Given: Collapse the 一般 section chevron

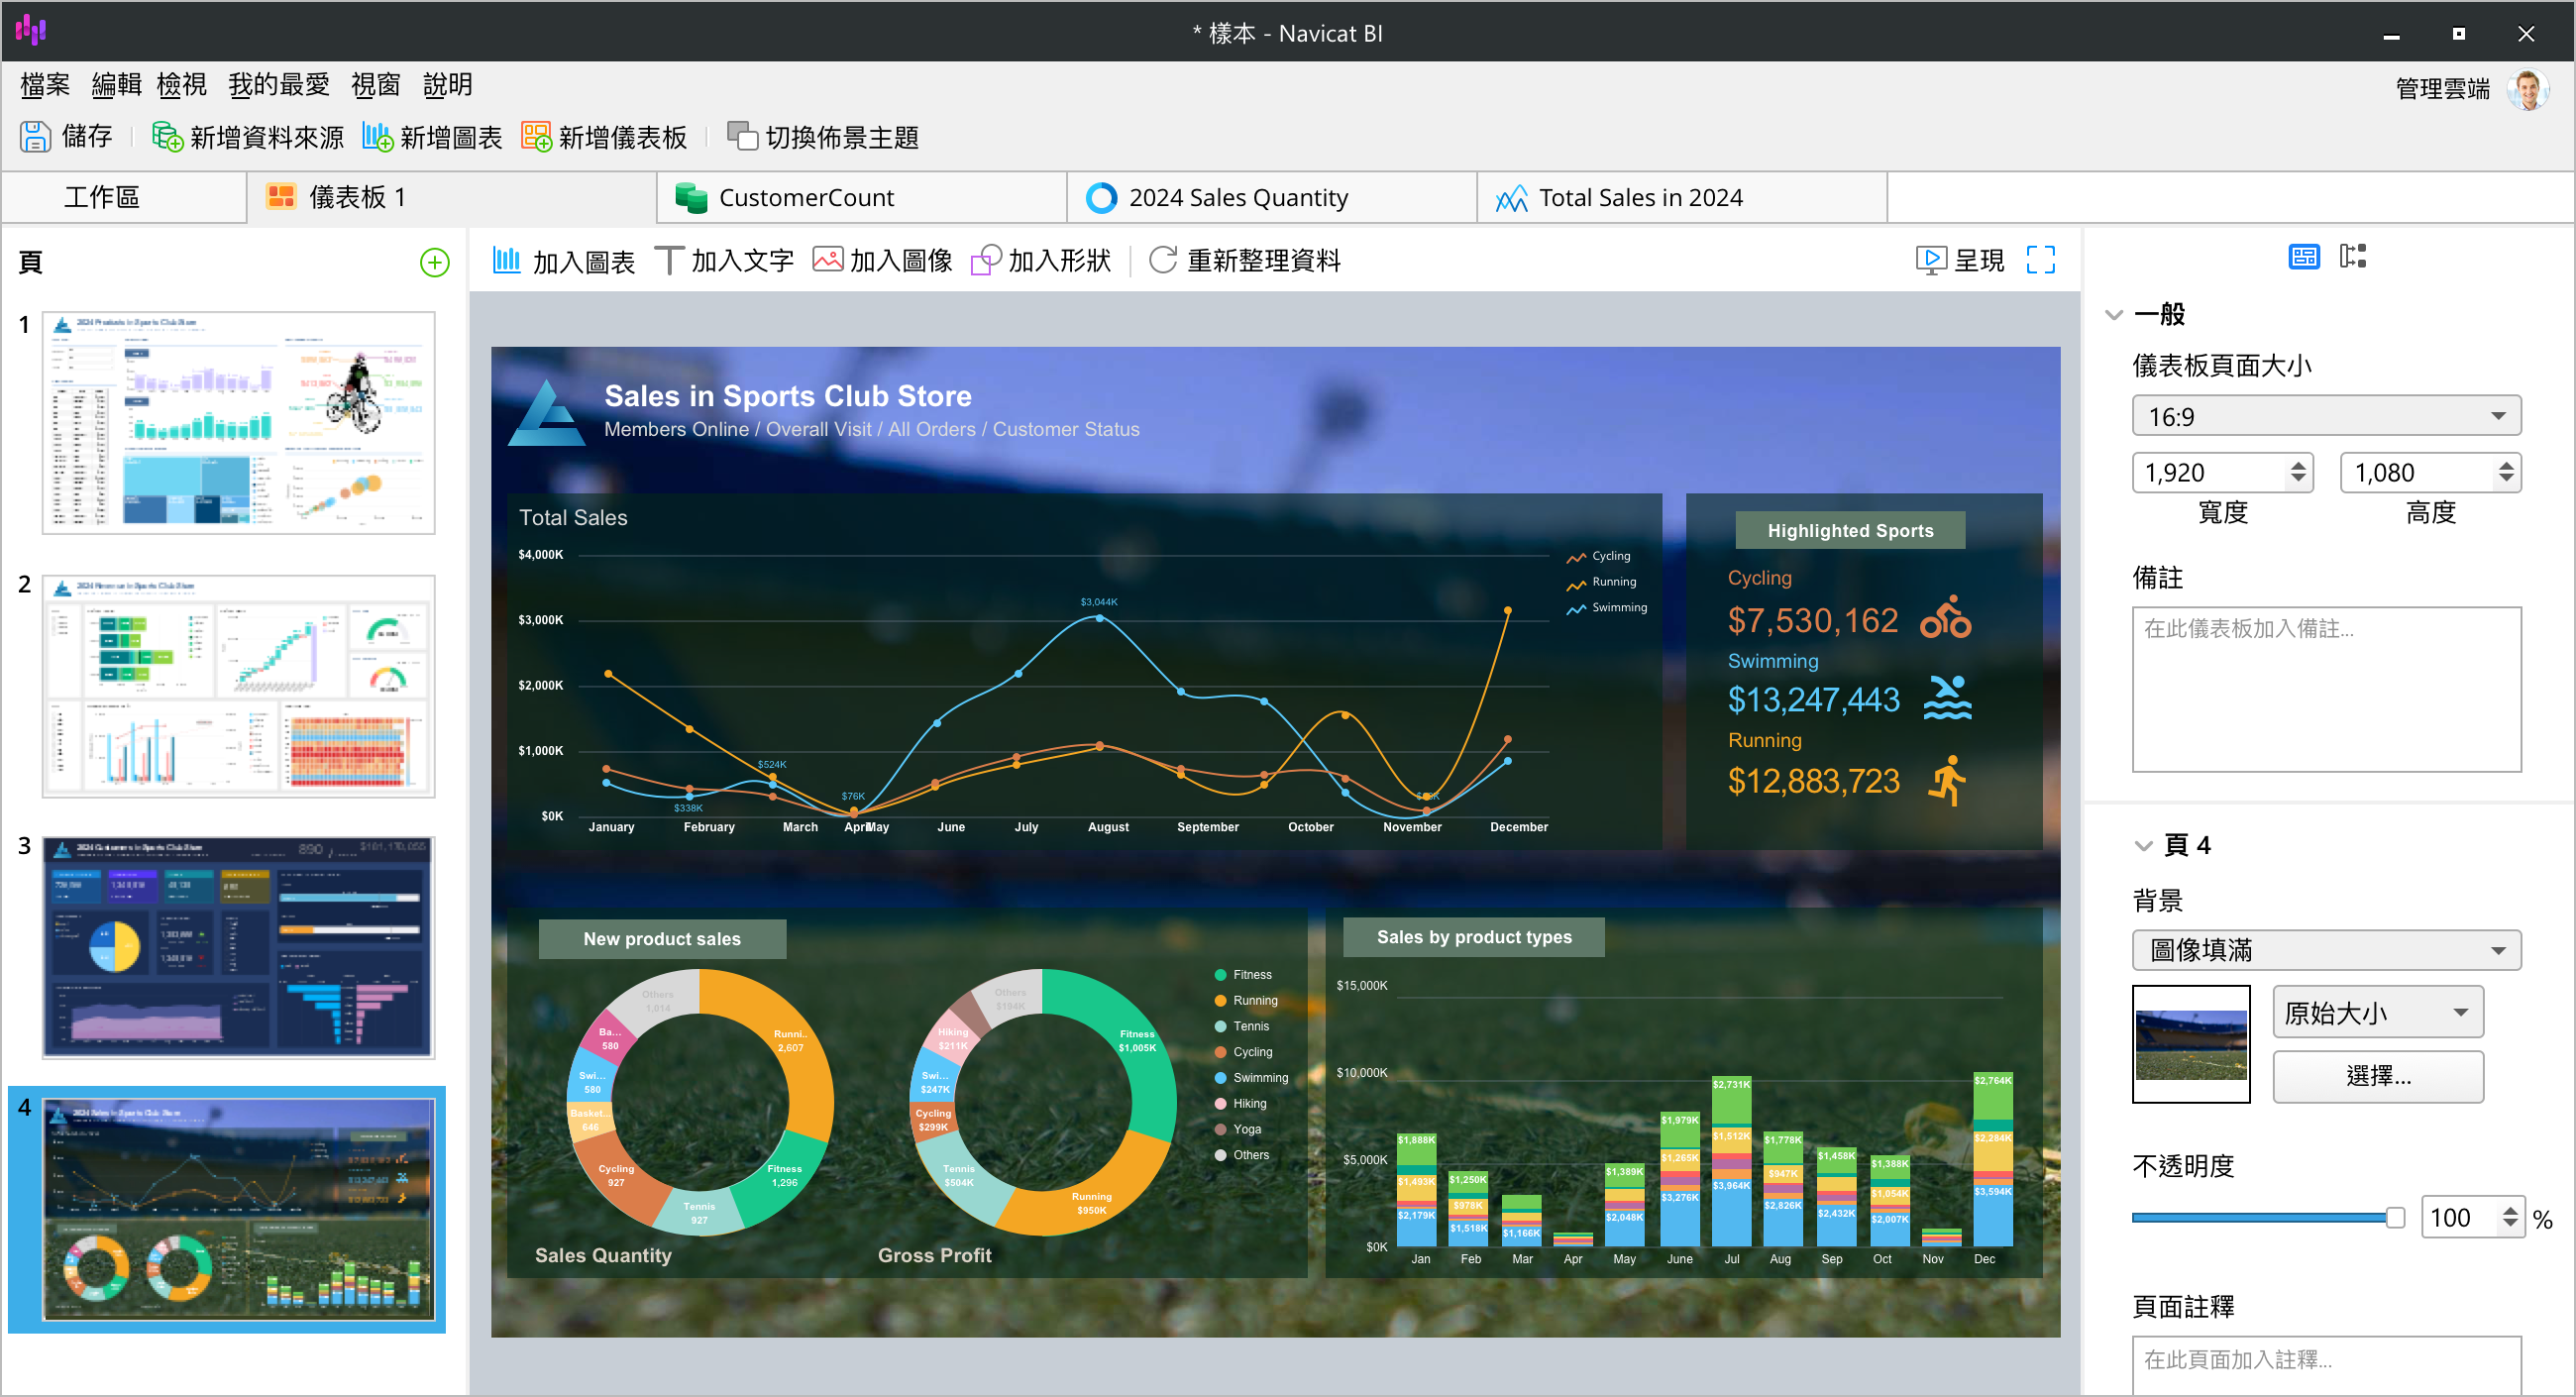Looking at the screenshot, I should click(2113, 315).
